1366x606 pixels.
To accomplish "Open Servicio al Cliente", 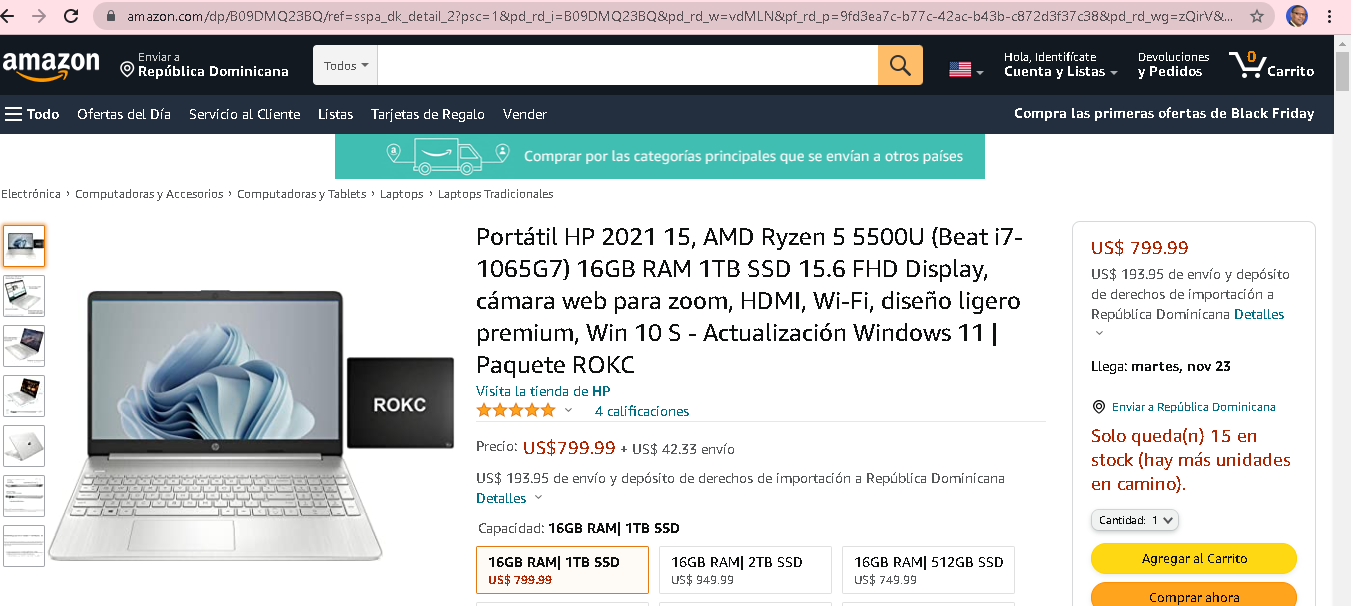I will [x=244, y=114].
